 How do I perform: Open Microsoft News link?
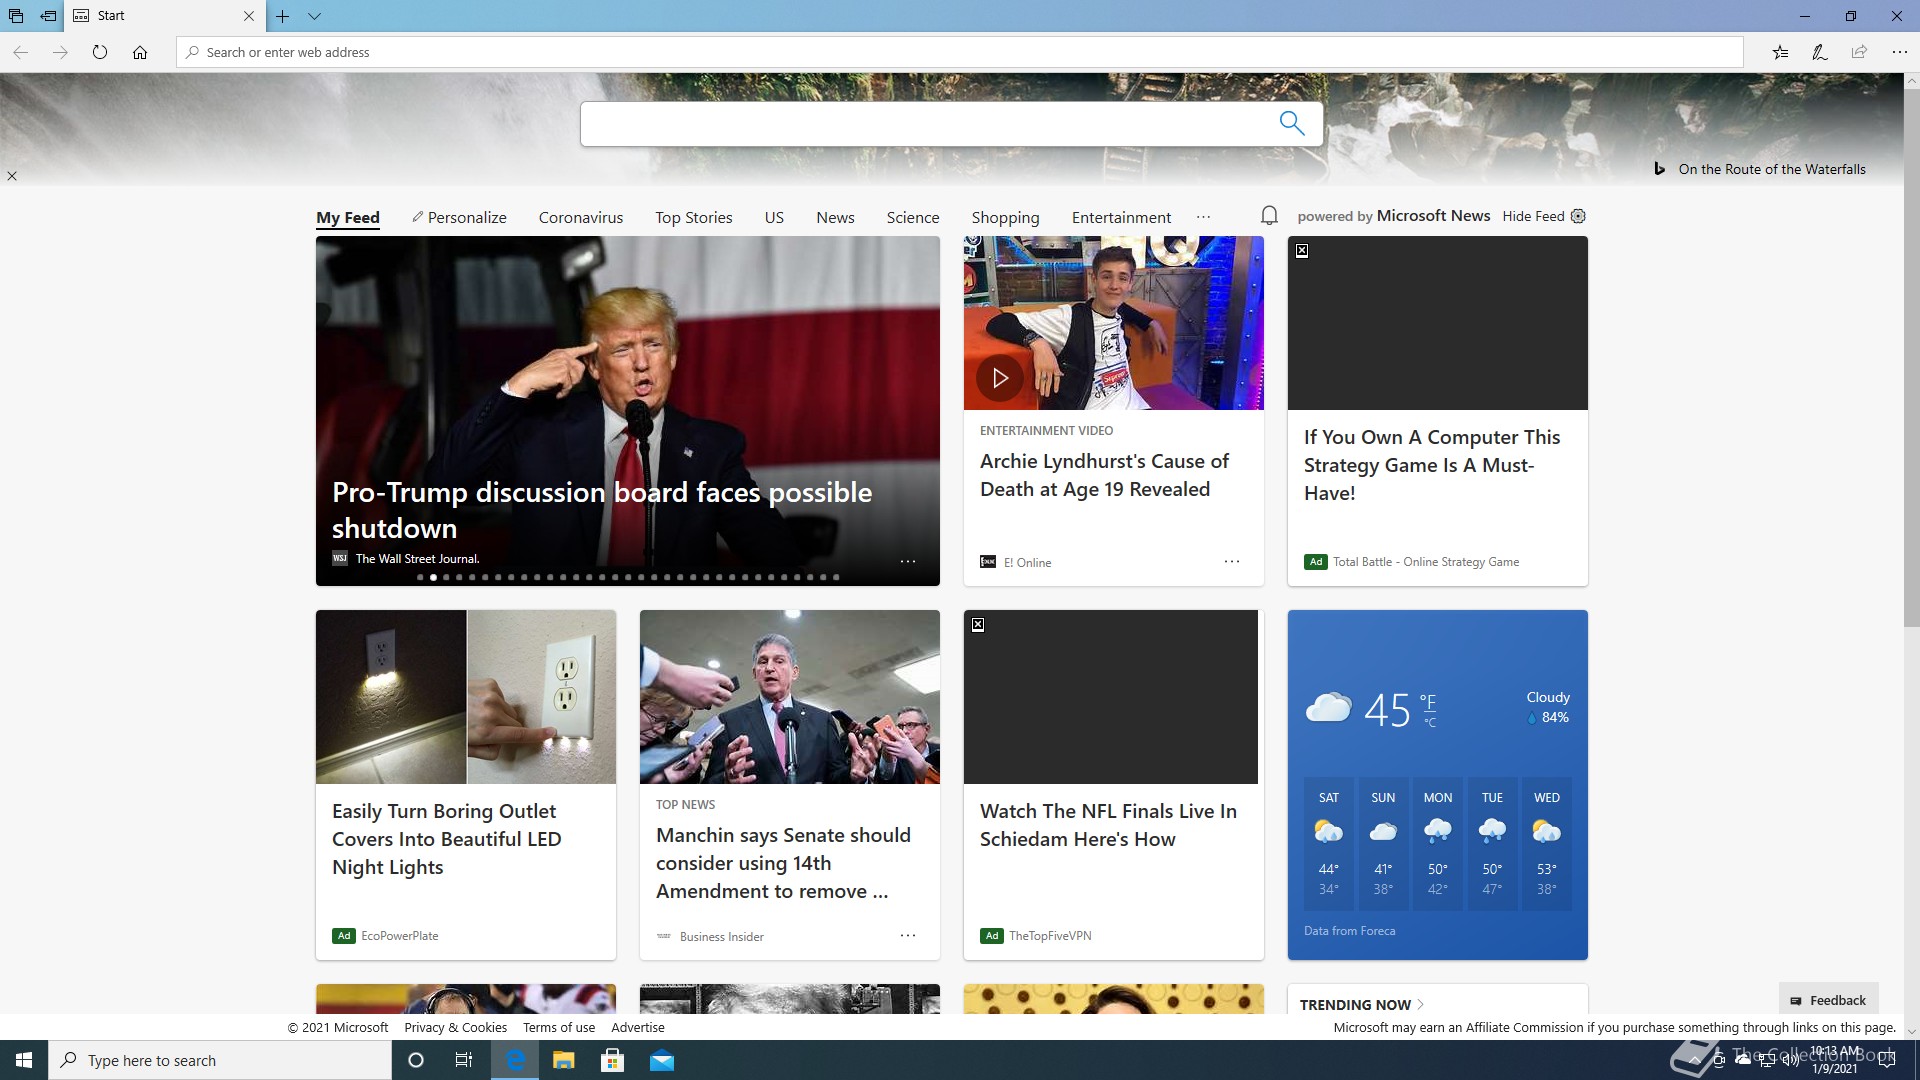click(x=1433, y=216)
